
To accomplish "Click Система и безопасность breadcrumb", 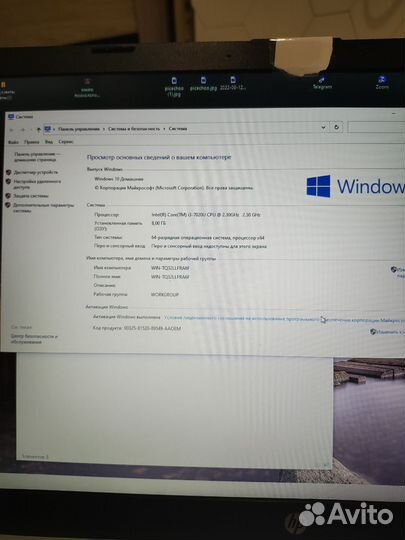I will (134, 129).
